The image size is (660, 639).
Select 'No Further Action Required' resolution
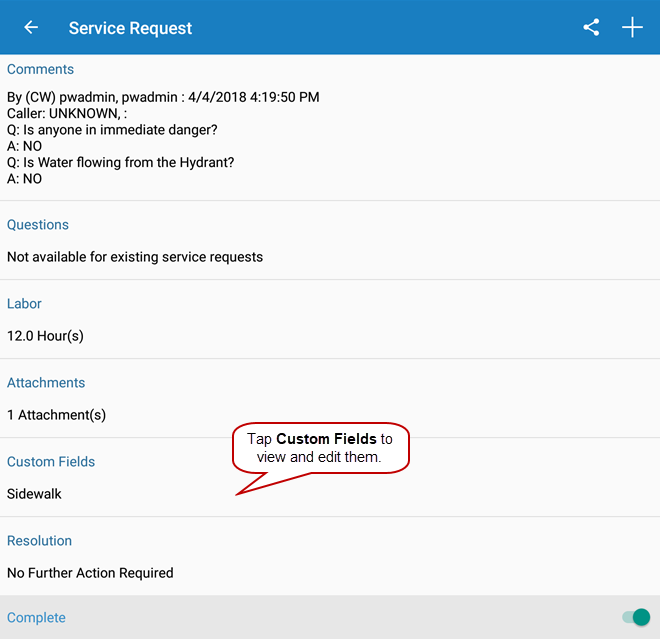click(x=90, y=573)
